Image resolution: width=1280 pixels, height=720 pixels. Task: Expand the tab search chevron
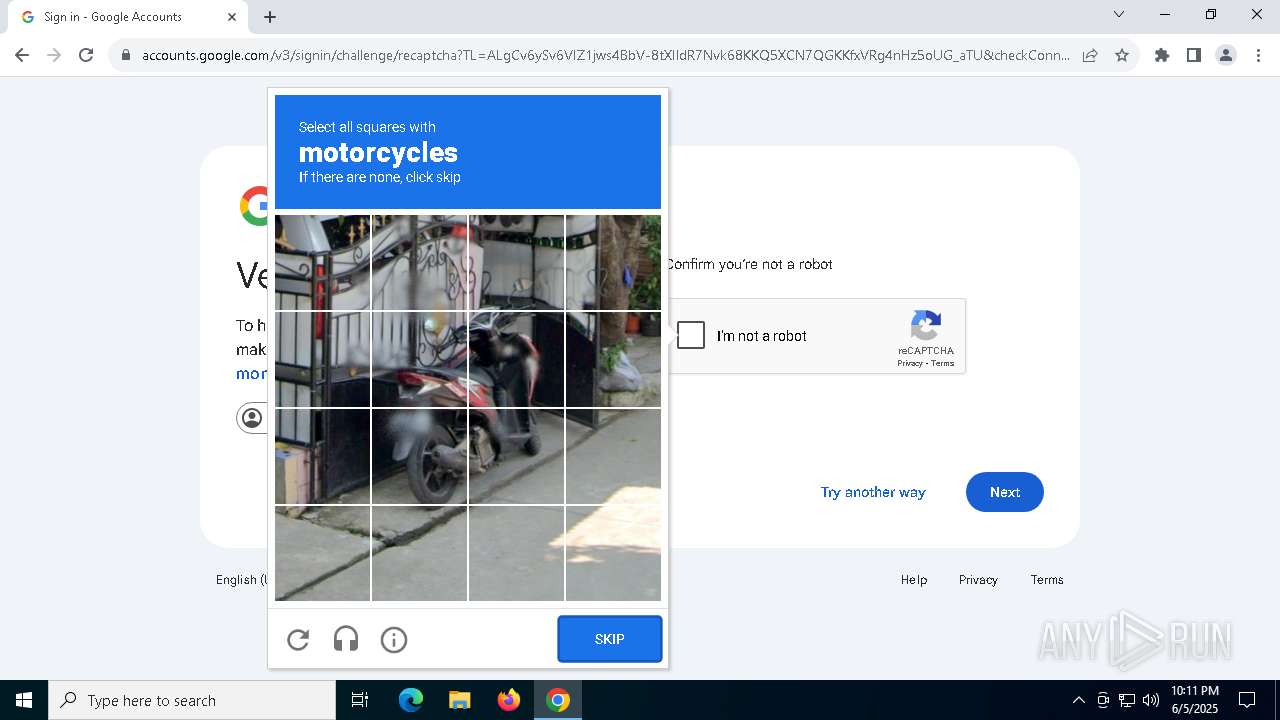tap(1119, 14)
